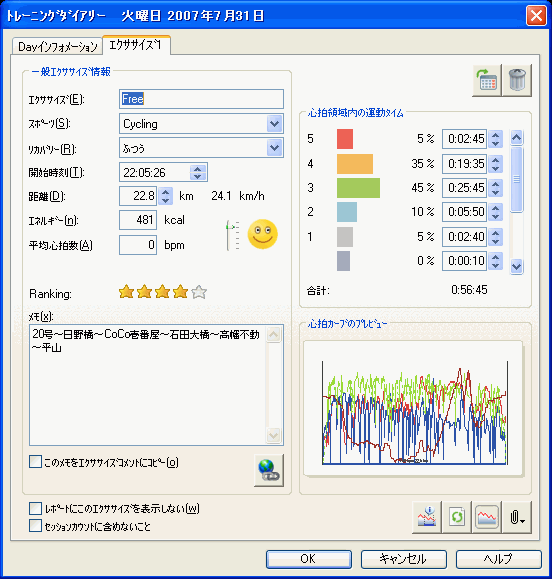The width and height of the screenshot is (552, 579).
Task: Click the calendar move-date icon
Action: (x=487, y=80)
